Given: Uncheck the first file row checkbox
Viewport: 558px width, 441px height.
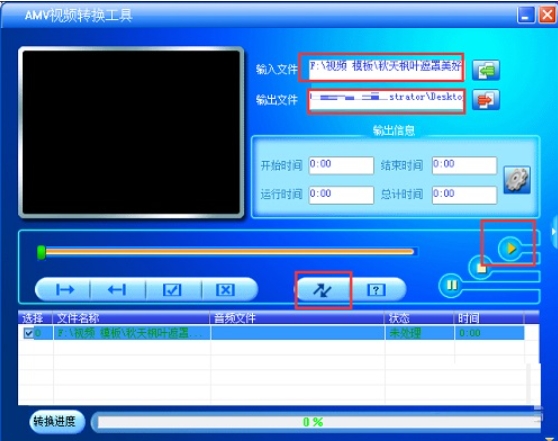Looking at the screenshot, I should [x=28, y=334].
